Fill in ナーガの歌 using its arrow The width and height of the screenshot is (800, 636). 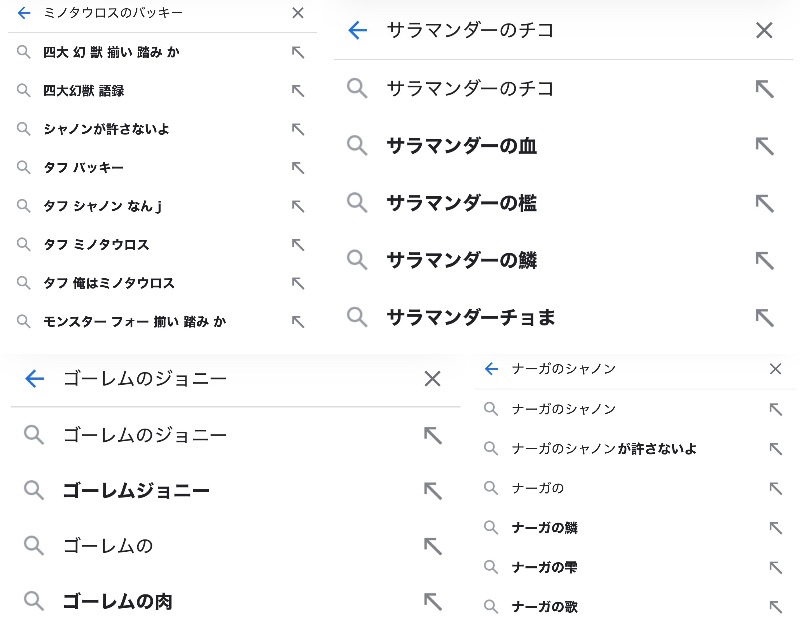(x=775, y=606)
